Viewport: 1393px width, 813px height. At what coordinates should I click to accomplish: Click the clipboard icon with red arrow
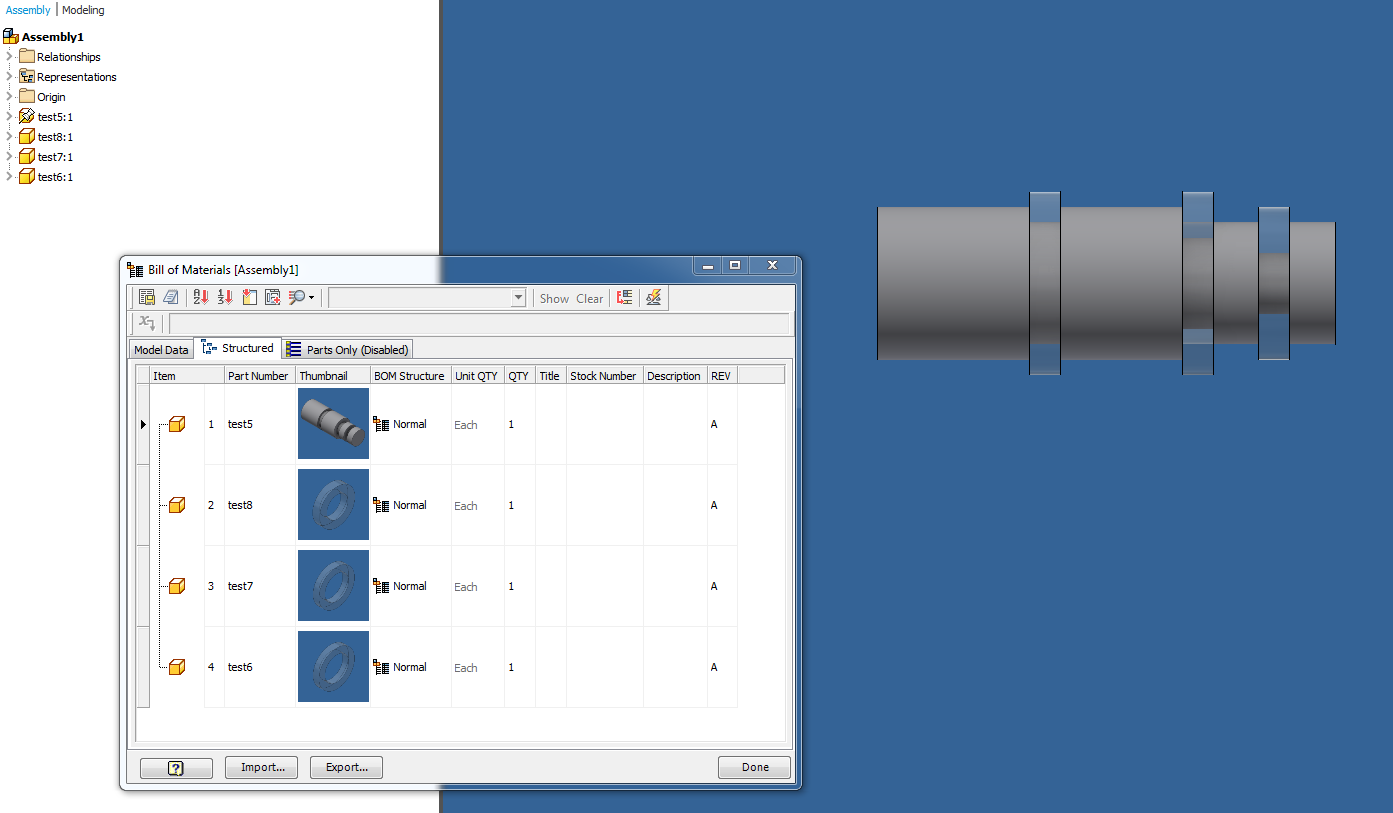[249, 297]
